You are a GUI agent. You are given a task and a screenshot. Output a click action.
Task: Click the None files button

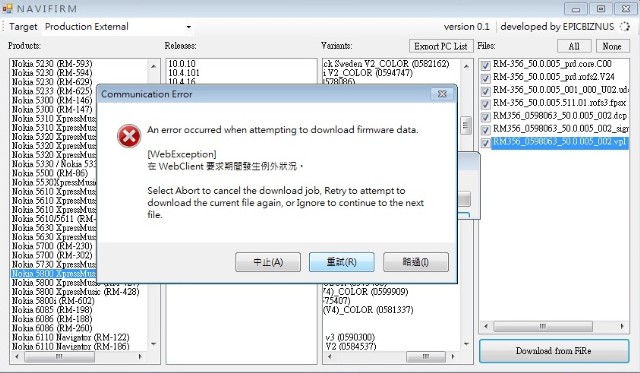pyautogui.click(x=612, y=47)
